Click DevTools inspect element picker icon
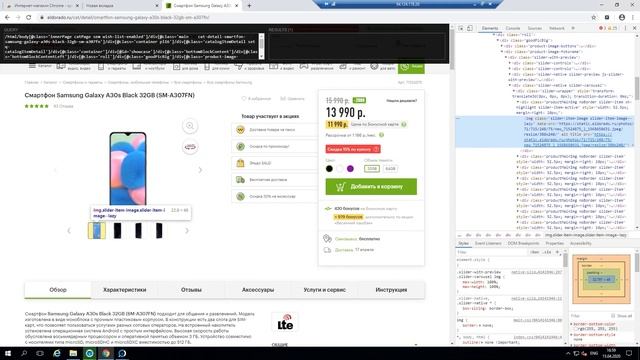This screenshot has width=640, height=360. point(461,28)
